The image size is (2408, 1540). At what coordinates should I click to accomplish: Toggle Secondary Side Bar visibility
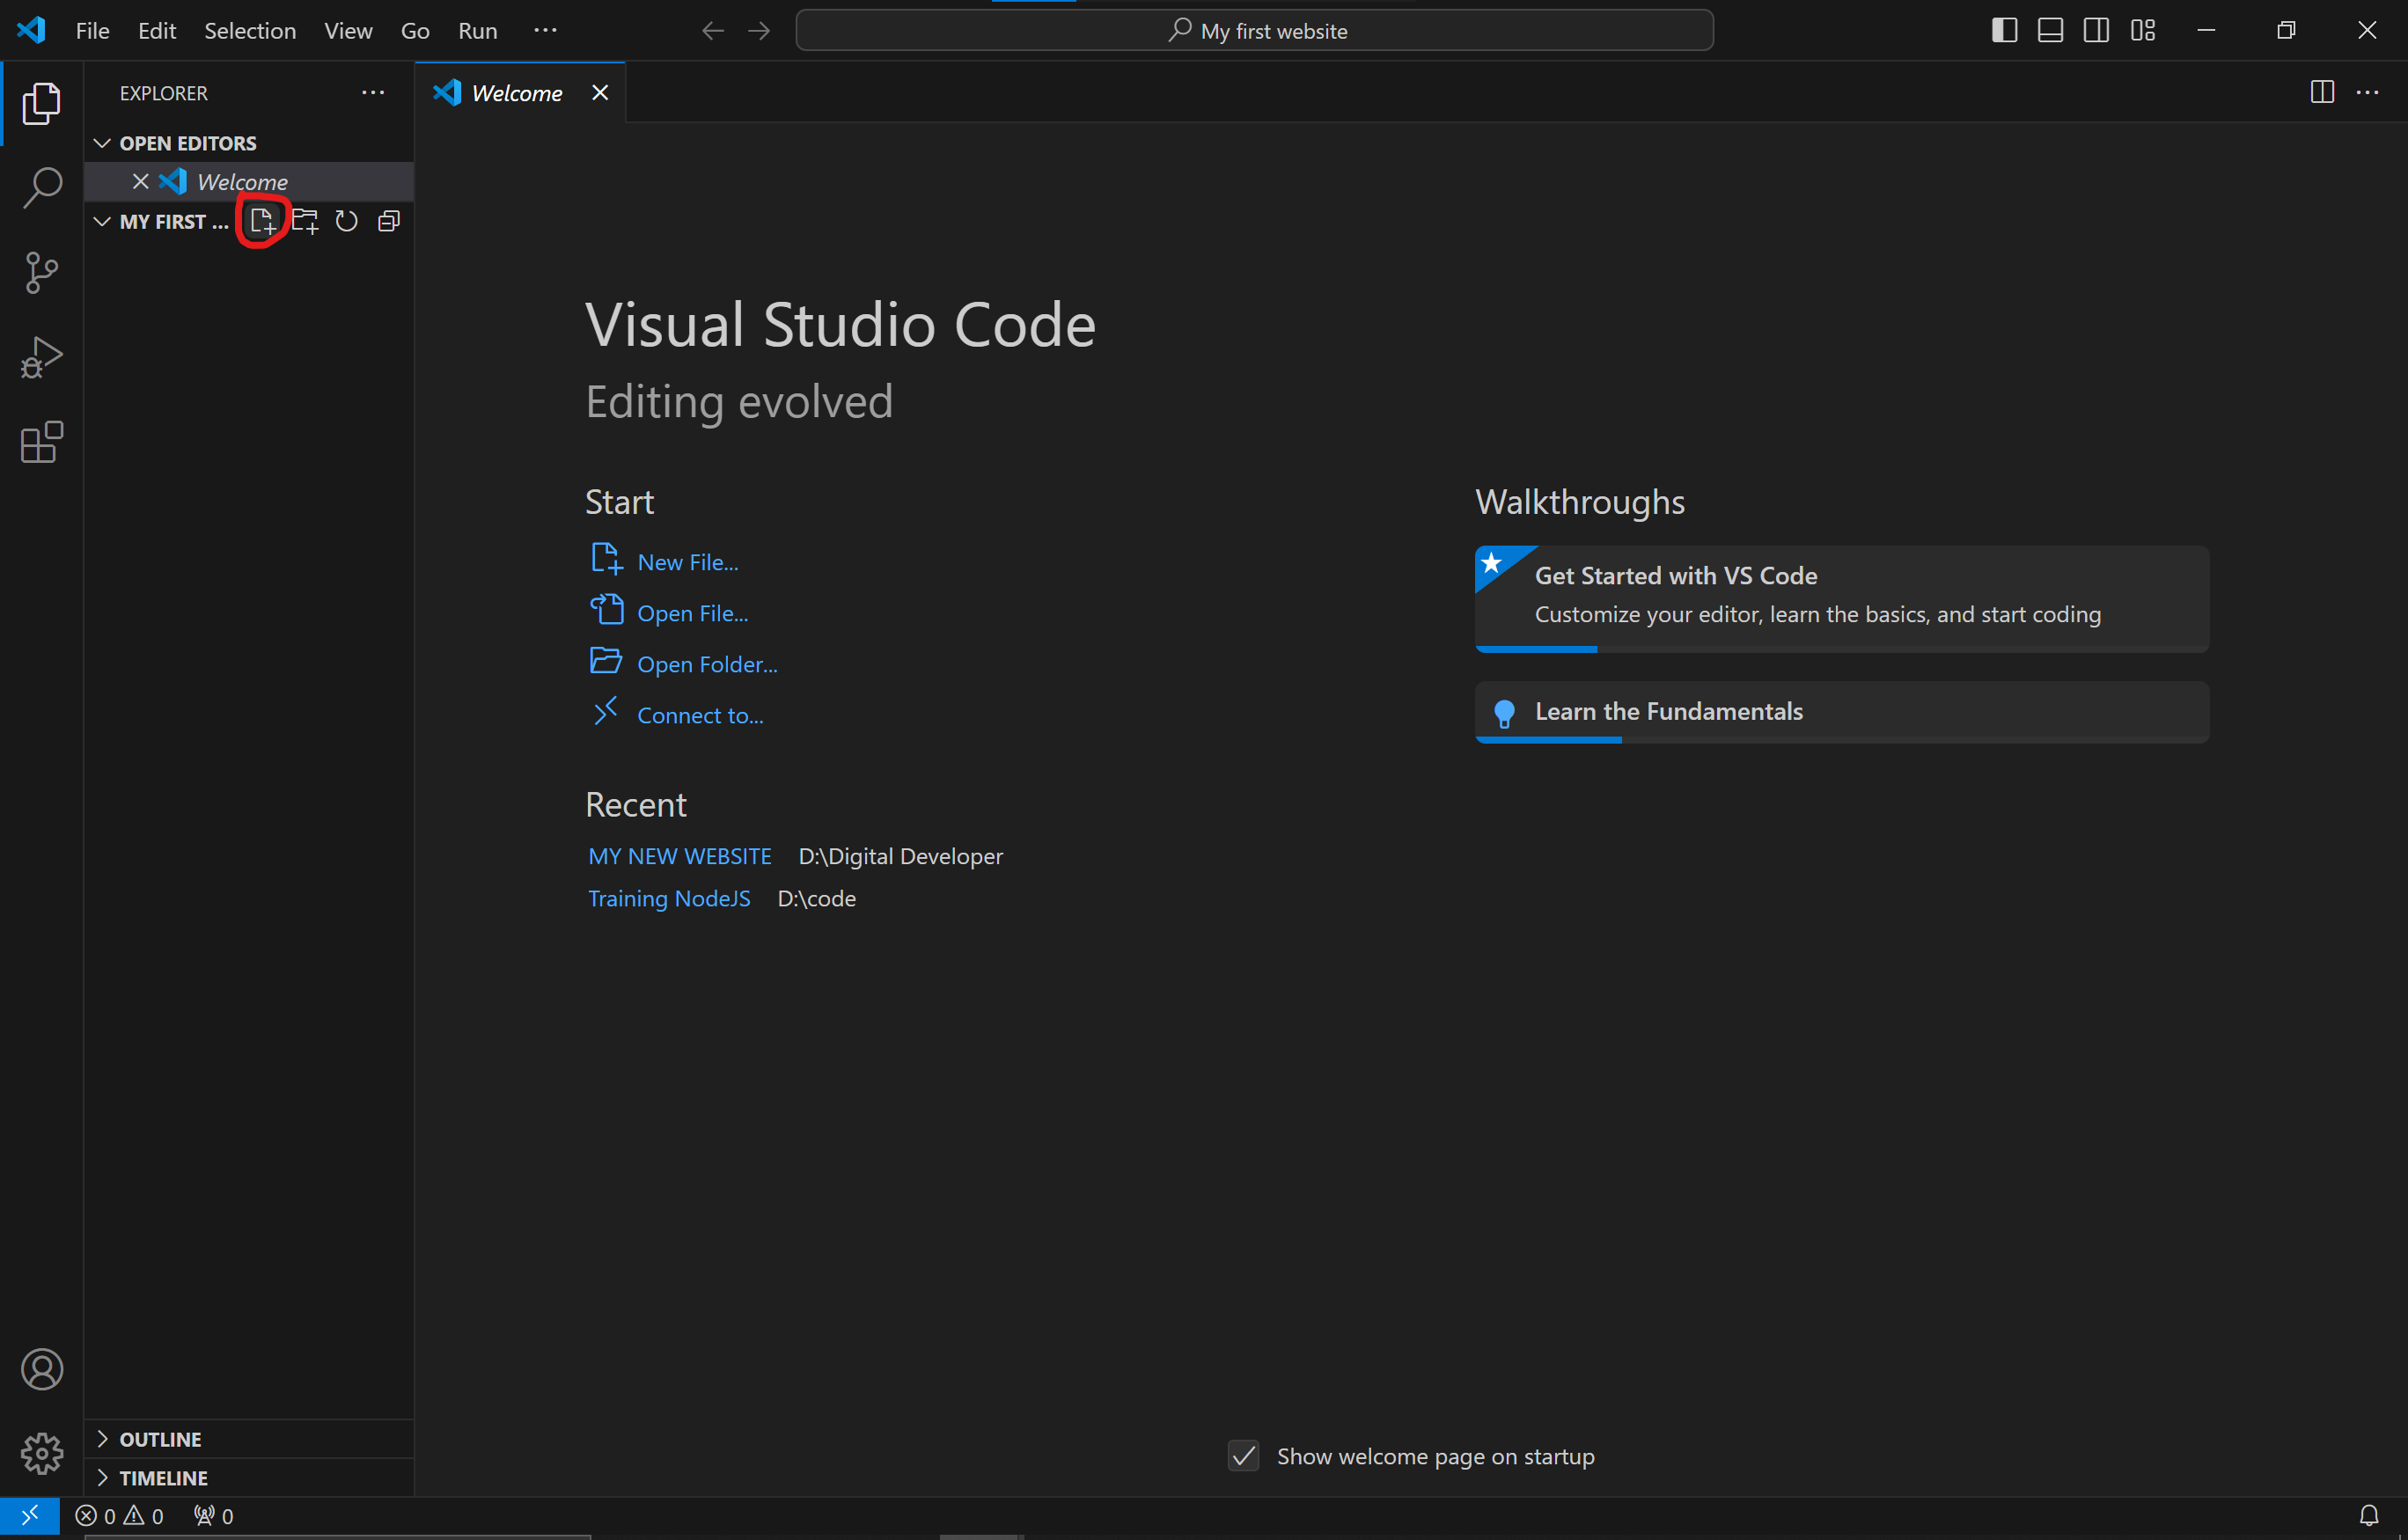click(x=2096, y=30)
